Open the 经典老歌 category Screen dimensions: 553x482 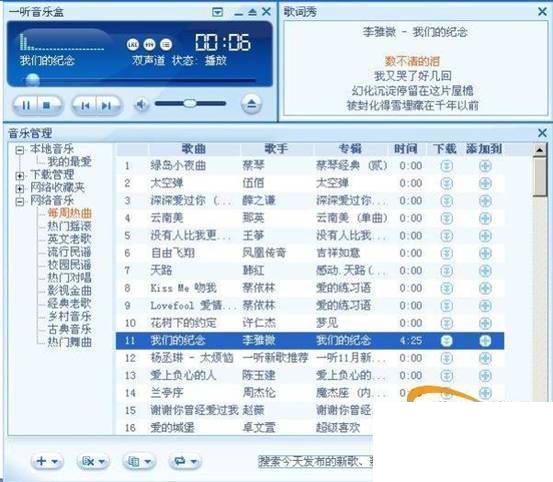[x=69, y=303]
